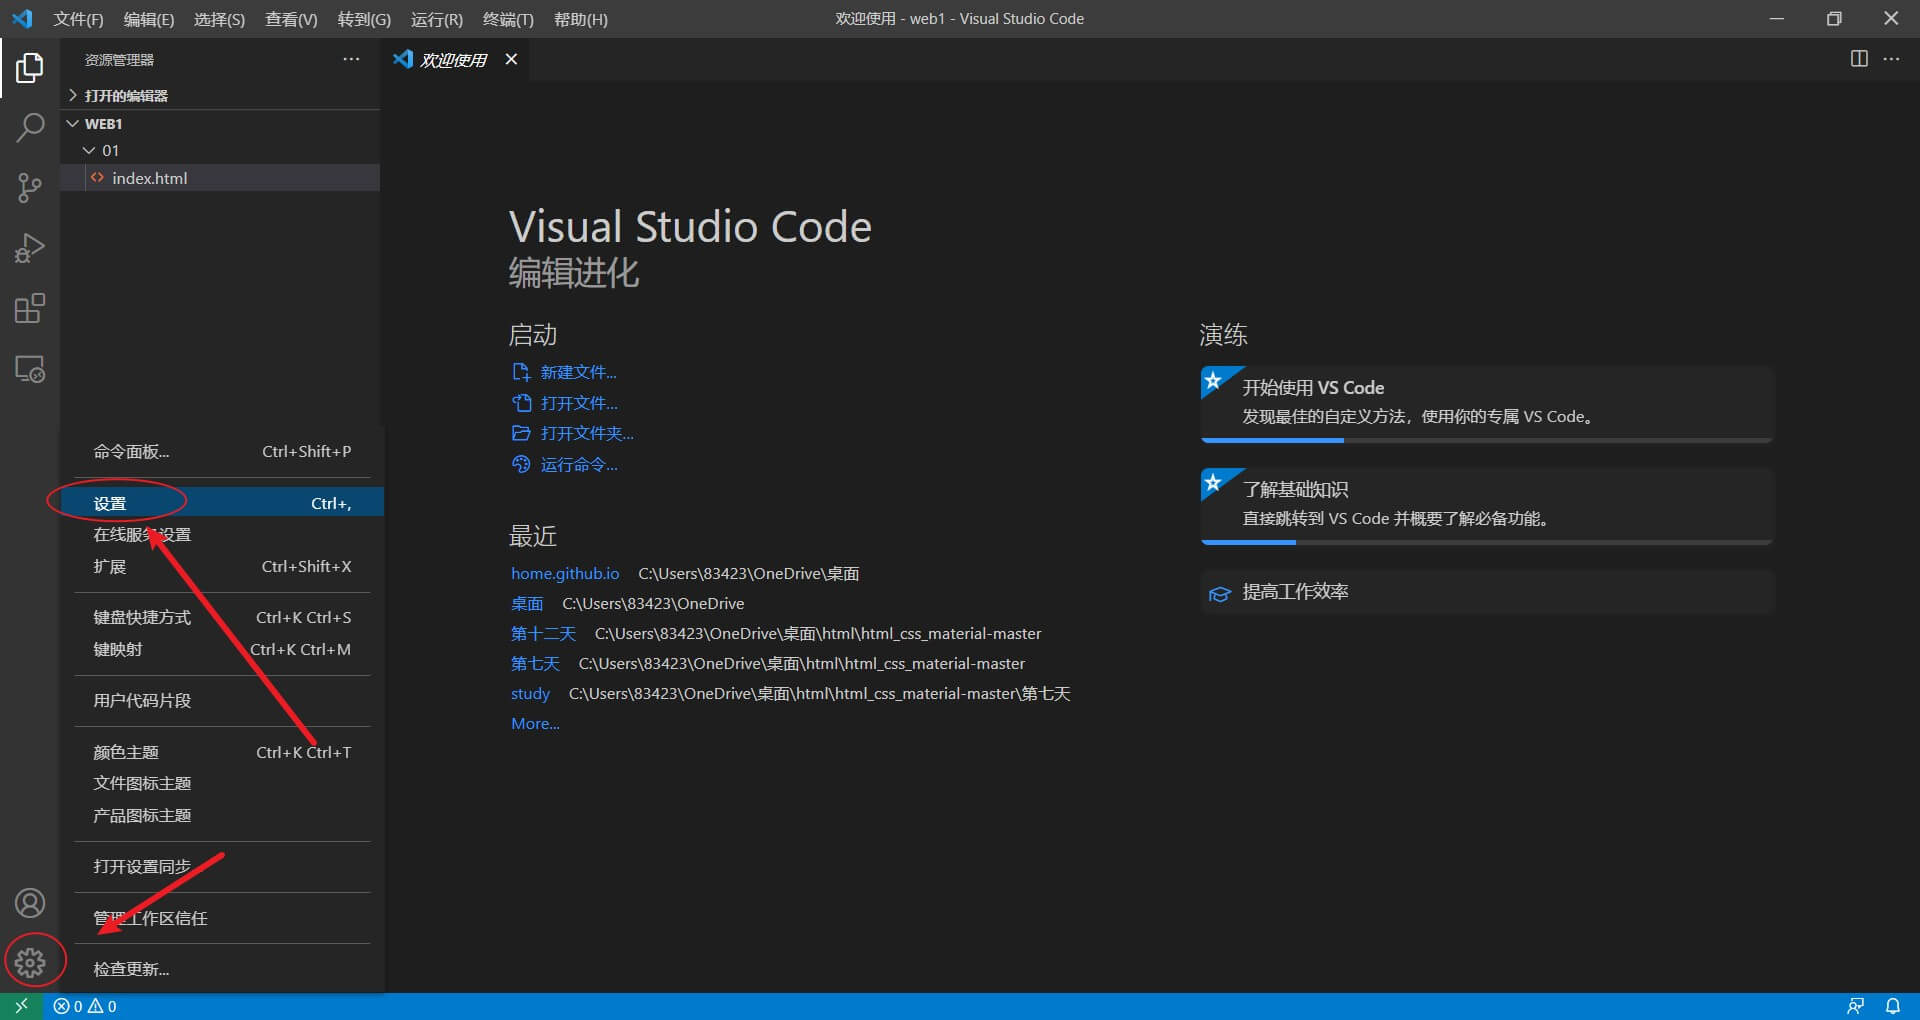Image resolution: width=1920 pixels, height=1020 pixels.
Task: Open recent folder study
Action: pyautogui.click(x=530, y=693)
